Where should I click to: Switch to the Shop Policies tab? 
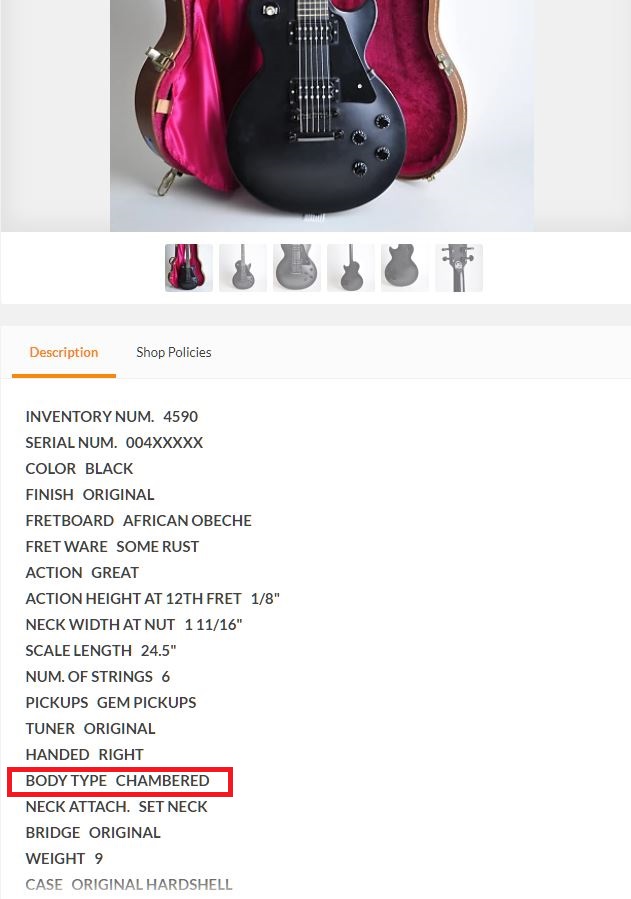click(174, 352)
